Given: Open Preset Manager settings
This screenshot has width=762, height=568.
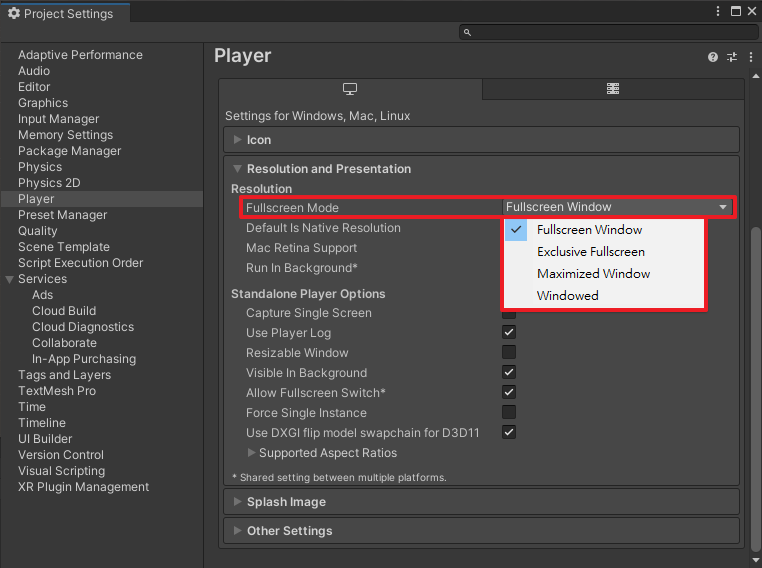Looking at the screenshot, I should pyautogui.click(x=62, y=215).
